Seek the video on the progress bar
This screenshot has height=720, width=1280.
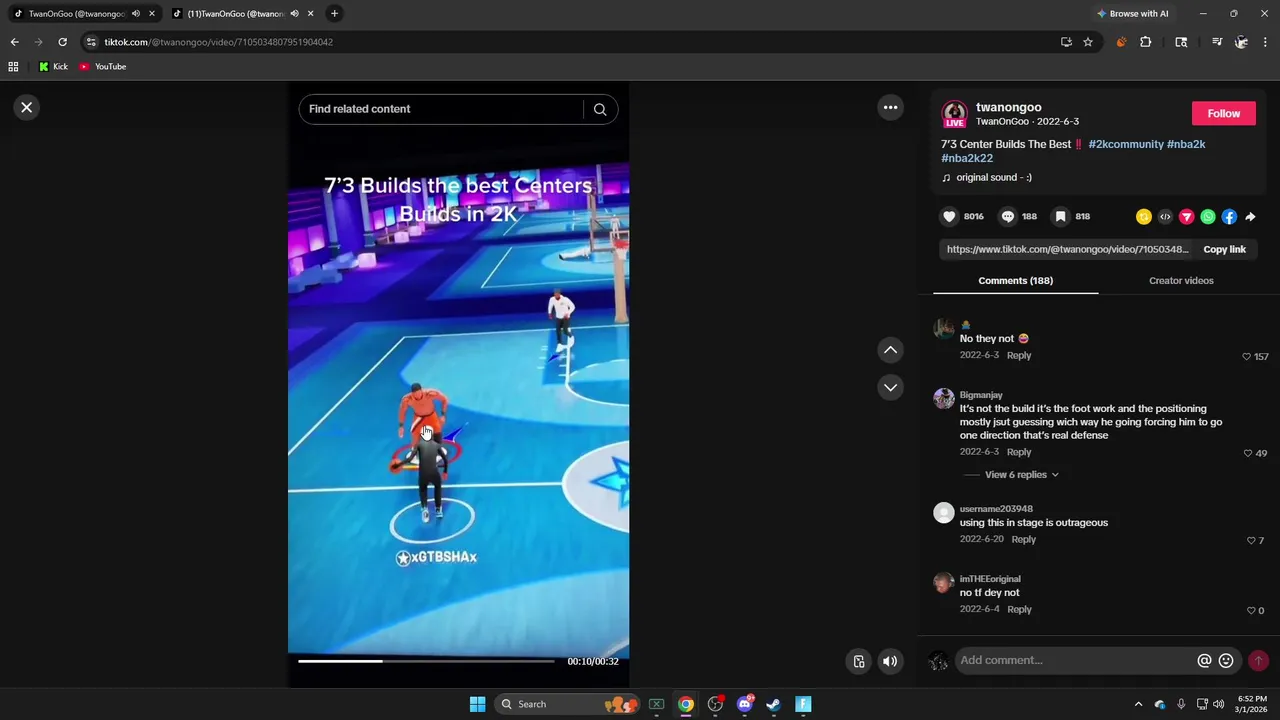click(426, 661)
